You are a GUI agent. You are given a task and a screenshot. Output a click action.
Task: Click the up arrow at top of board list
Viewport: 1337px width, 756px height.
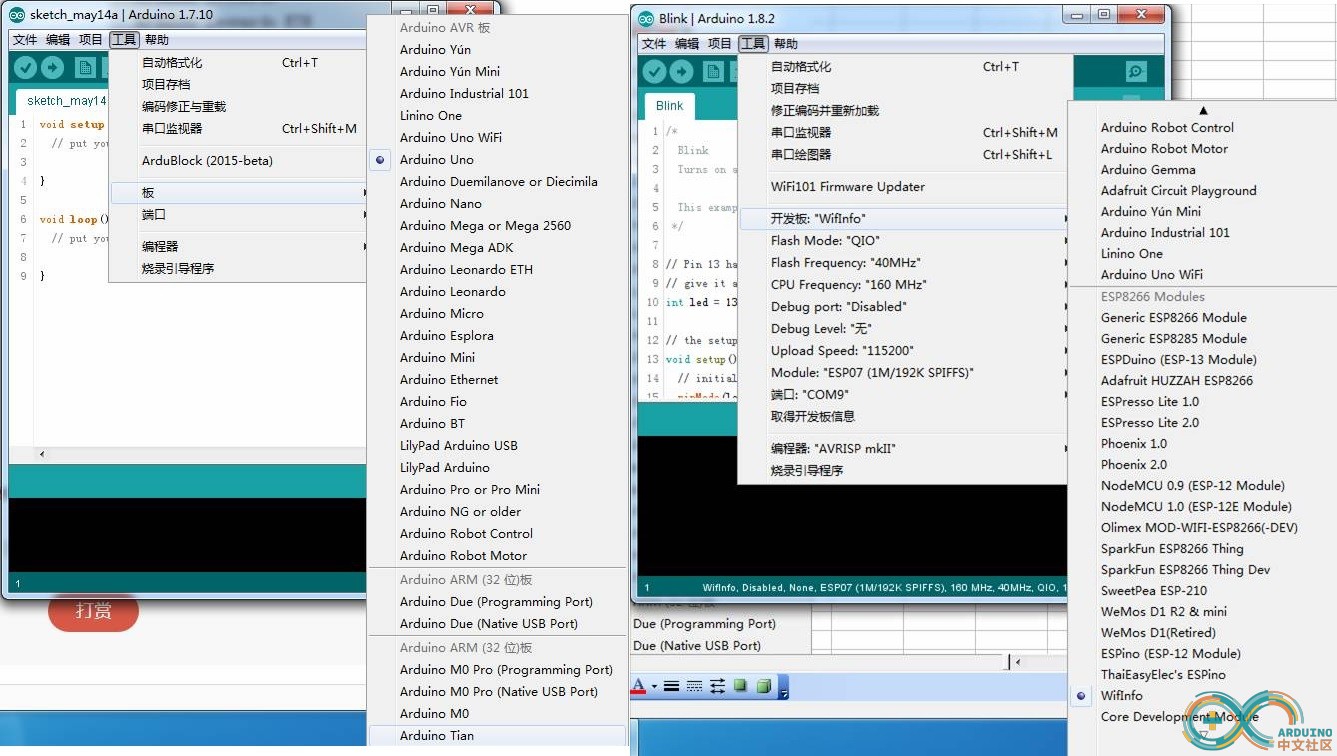[x=1203, y=110]
